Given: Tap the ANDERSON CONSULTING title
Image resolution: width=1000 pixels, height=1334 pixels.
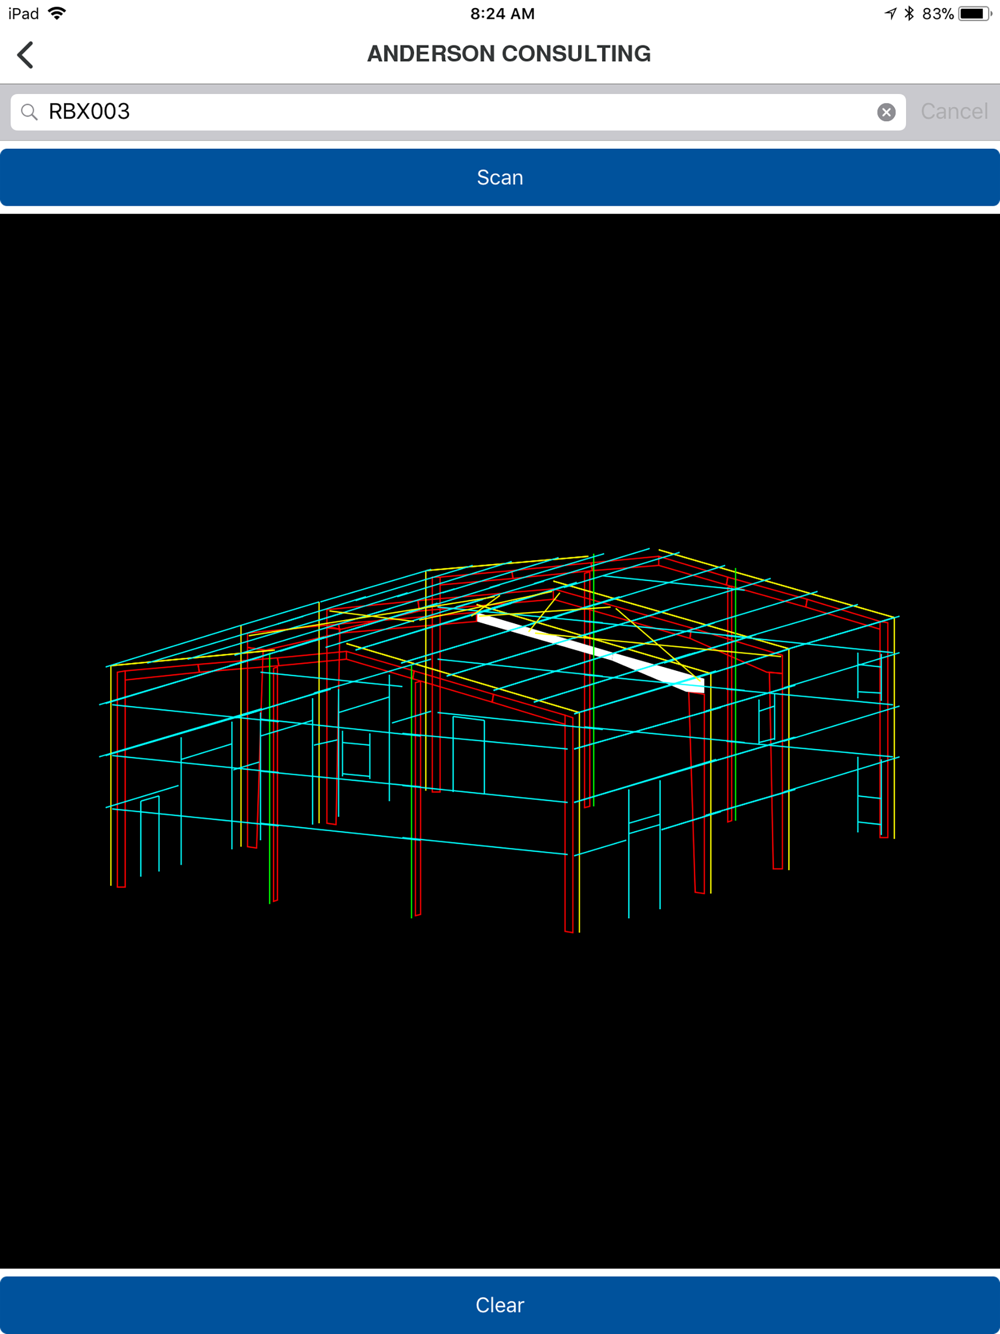Looking at the screenshot, I should tap(509, 54).
